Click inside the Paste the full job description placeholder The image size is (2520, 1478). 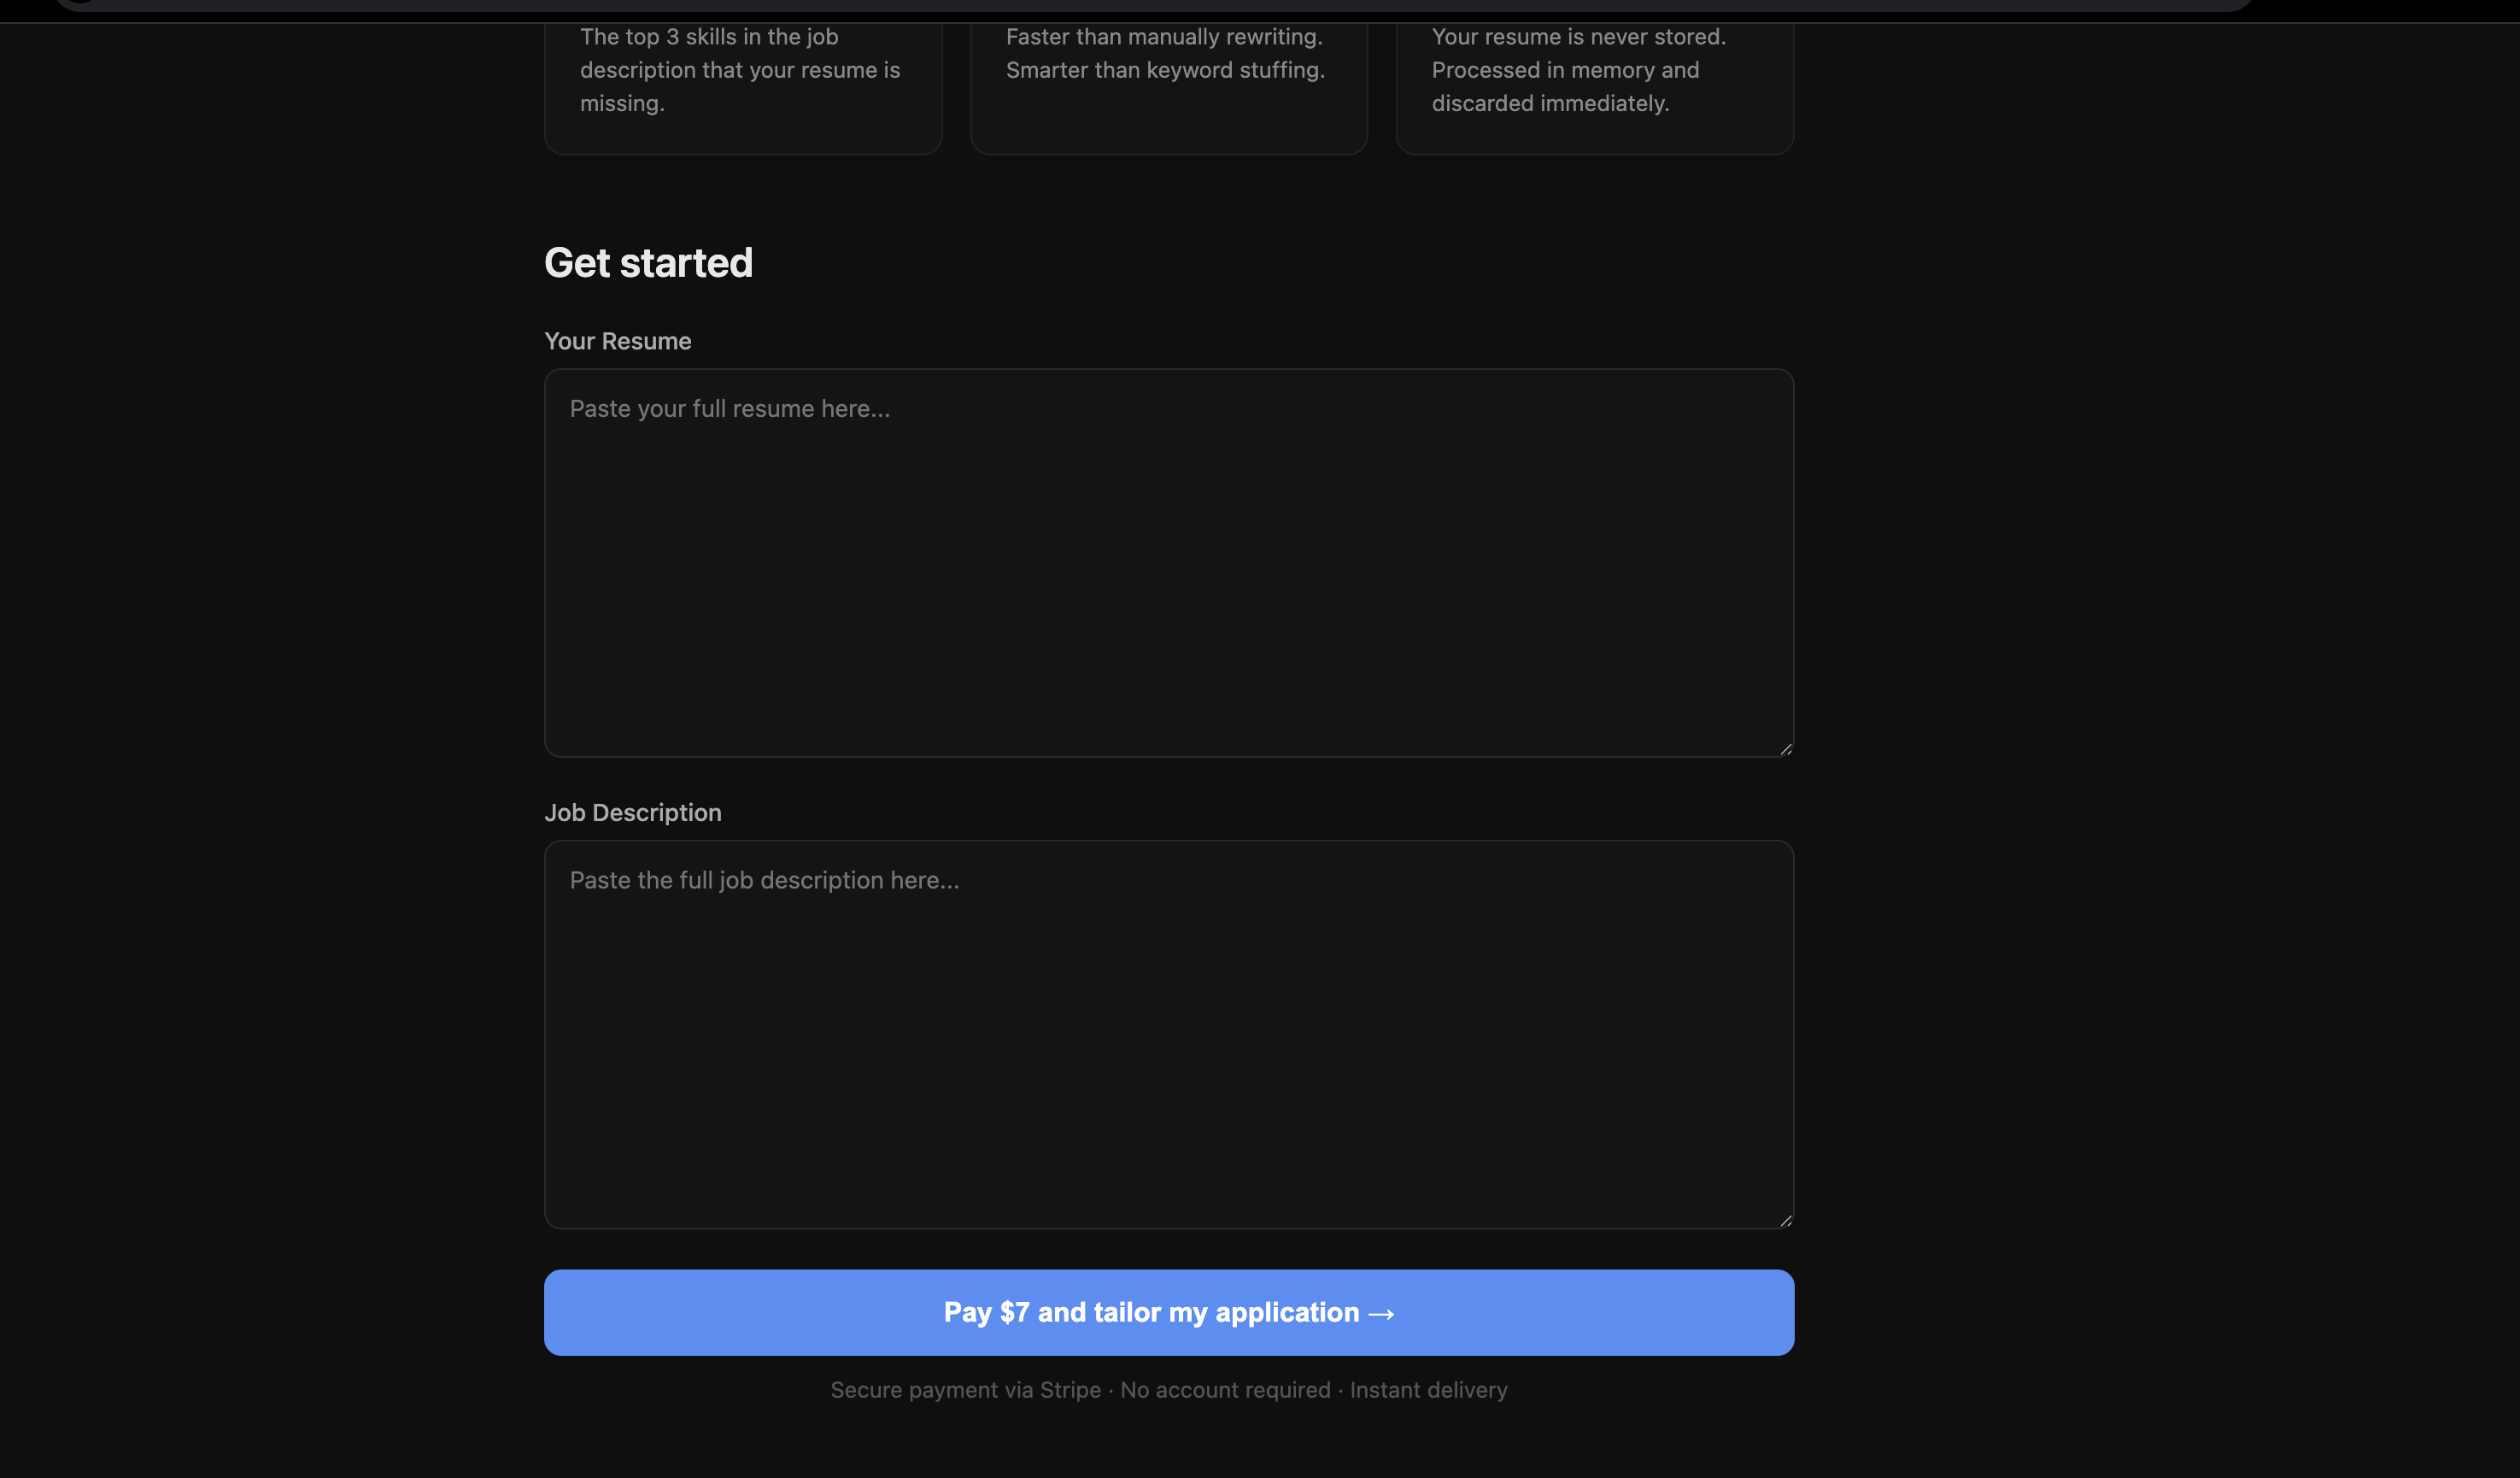(x=764, y=880)
